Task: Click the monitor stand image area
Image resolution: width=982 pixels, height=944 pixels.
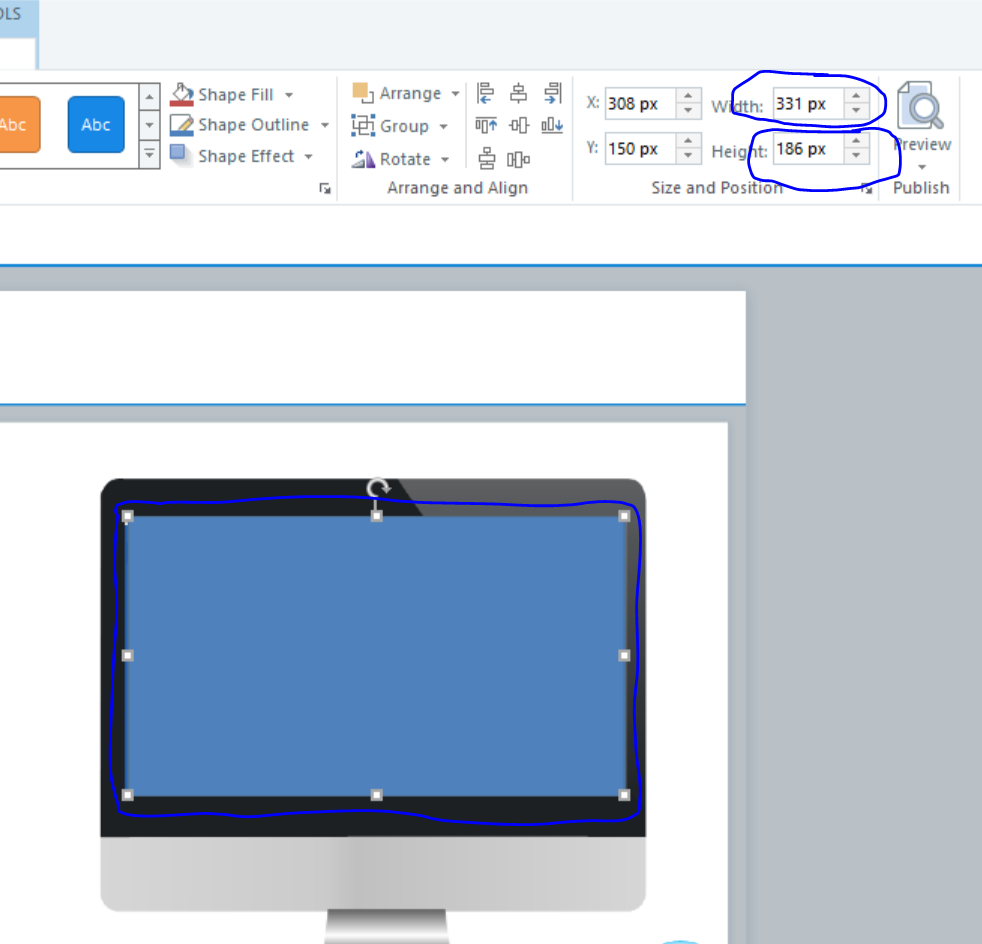Action: (x=386, y=926)
